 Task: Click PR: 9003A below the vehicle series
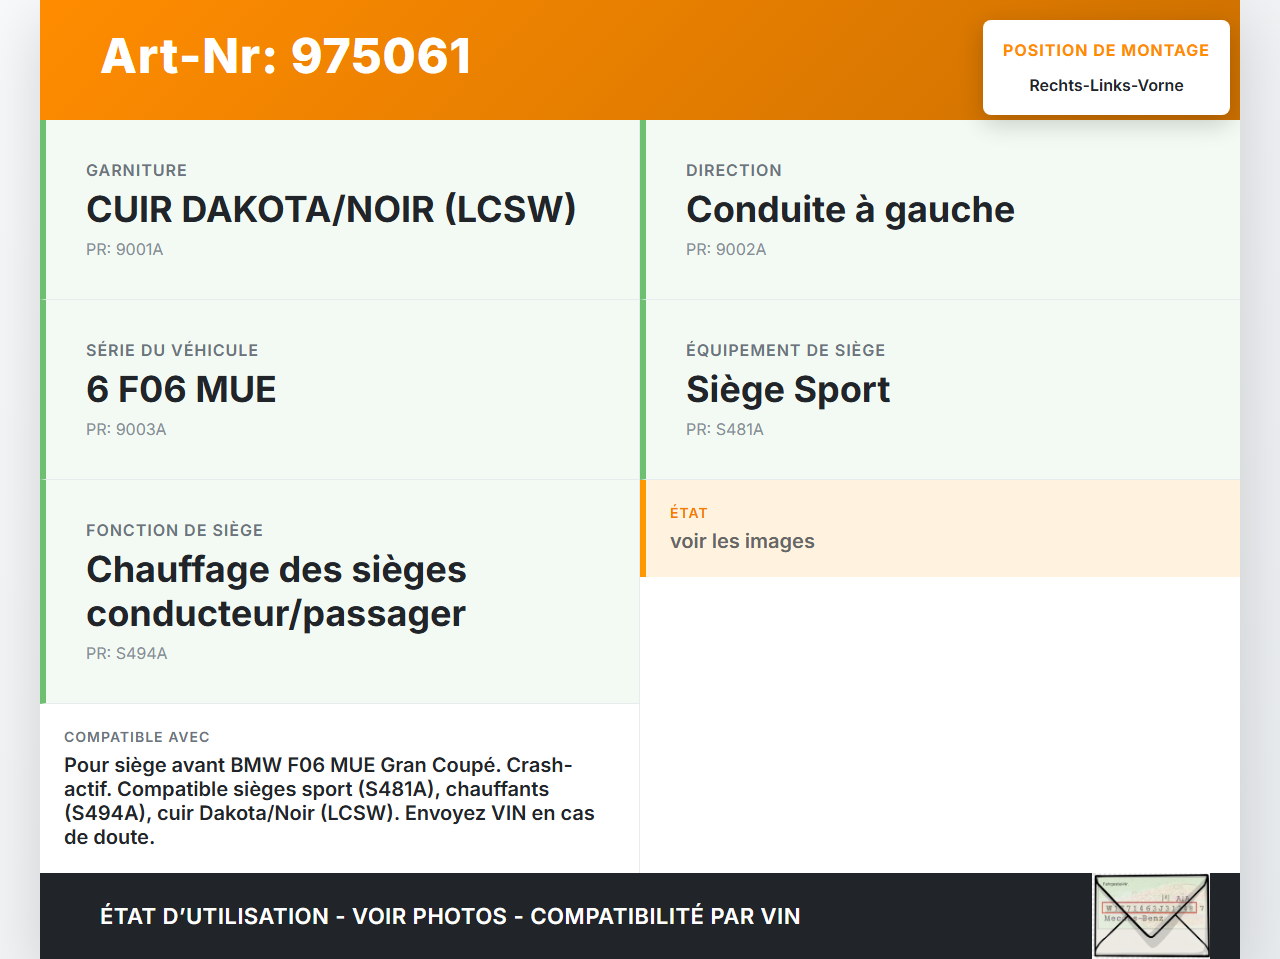pos(126,429)
